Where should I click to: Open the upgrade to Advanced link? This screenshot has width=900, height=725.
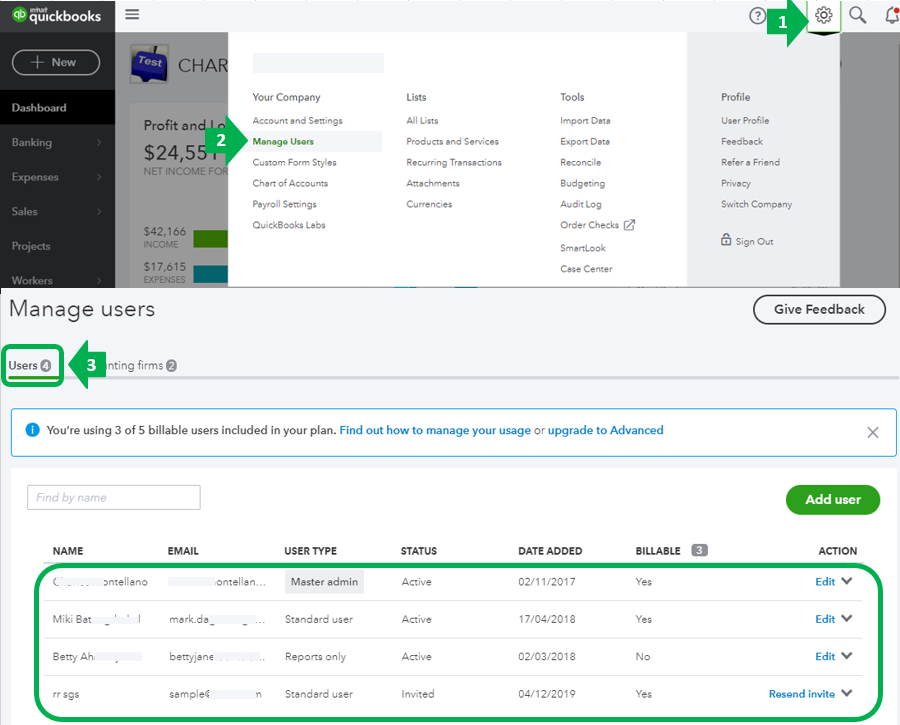pyautogui.click(x=605, y=430)
